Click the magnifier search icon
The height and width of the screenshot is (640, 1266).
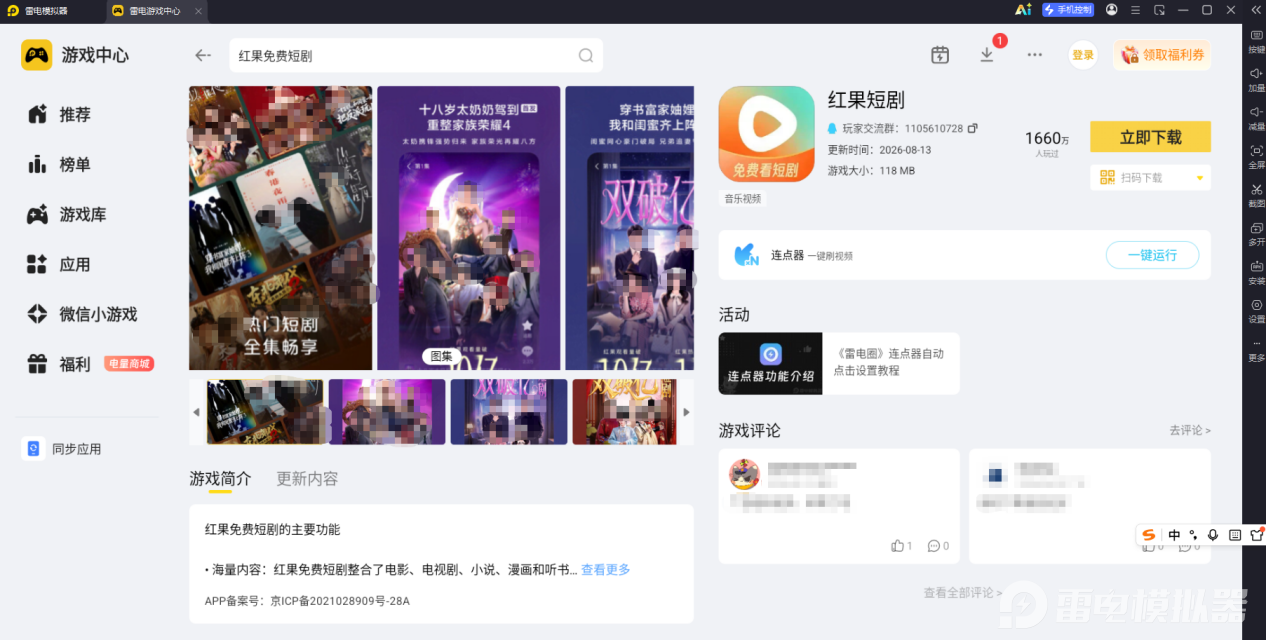point(585,56)
